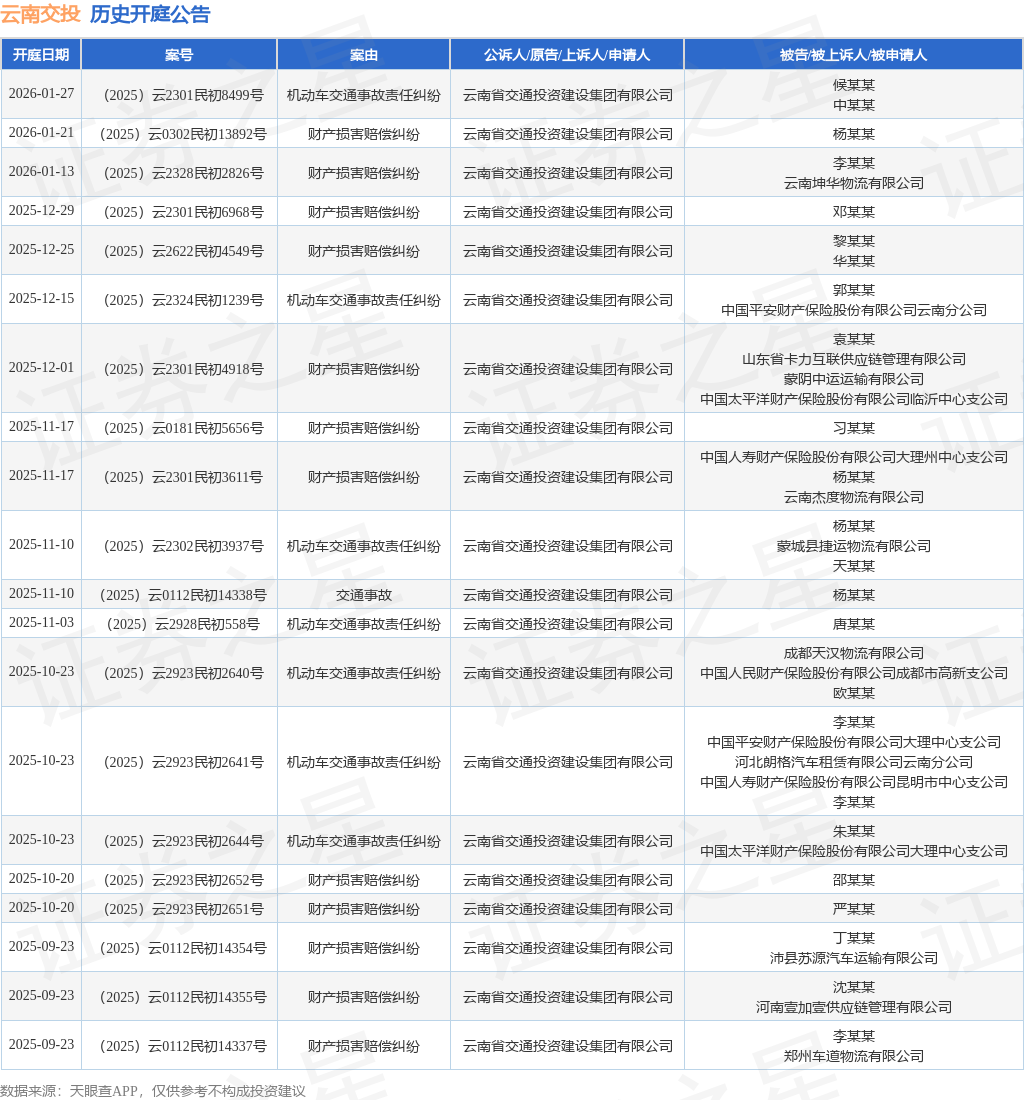The width and height of the screenshot is (1024, 1100).
Task: Click defendant 云南坤华物流有限公司
Action: click(x=854, y=182)
